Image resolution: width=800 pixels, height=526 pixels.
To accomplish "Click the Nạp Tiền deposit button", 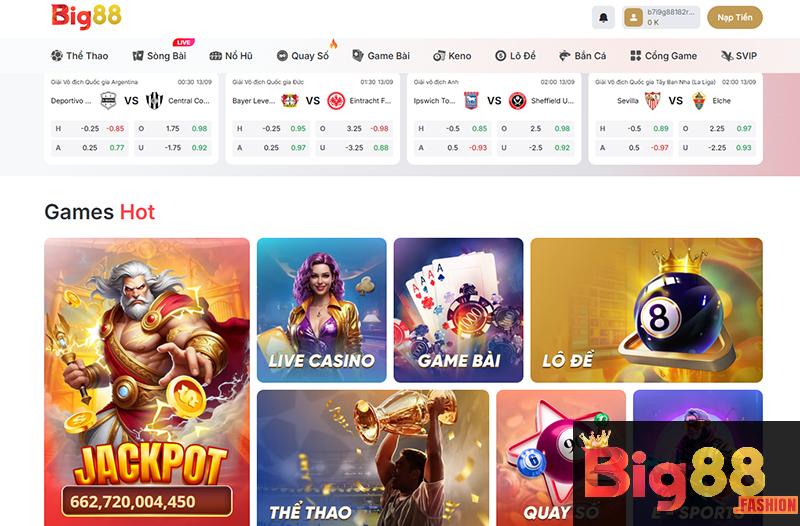I will [735, 17].
